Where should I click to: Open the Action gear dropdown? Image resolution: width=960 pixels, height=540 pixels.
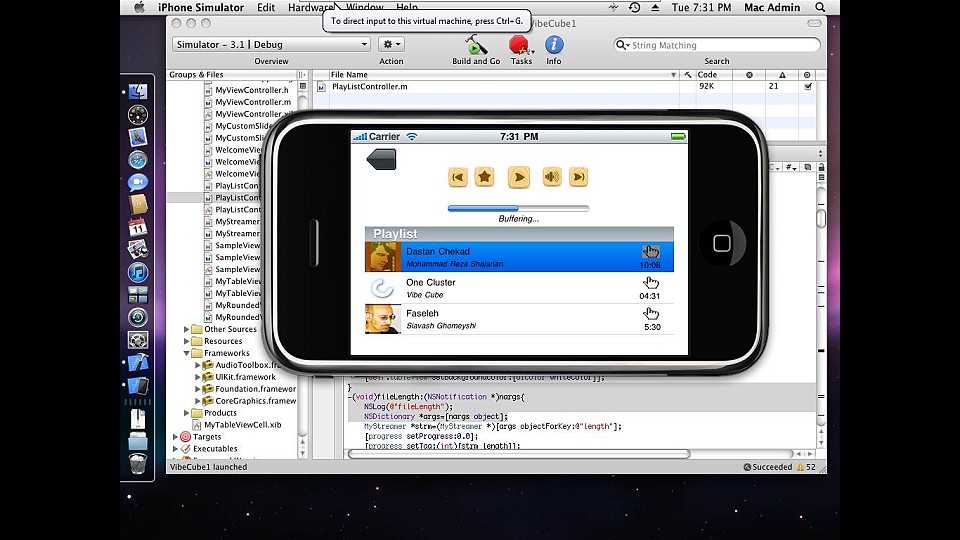pos(391,44)
